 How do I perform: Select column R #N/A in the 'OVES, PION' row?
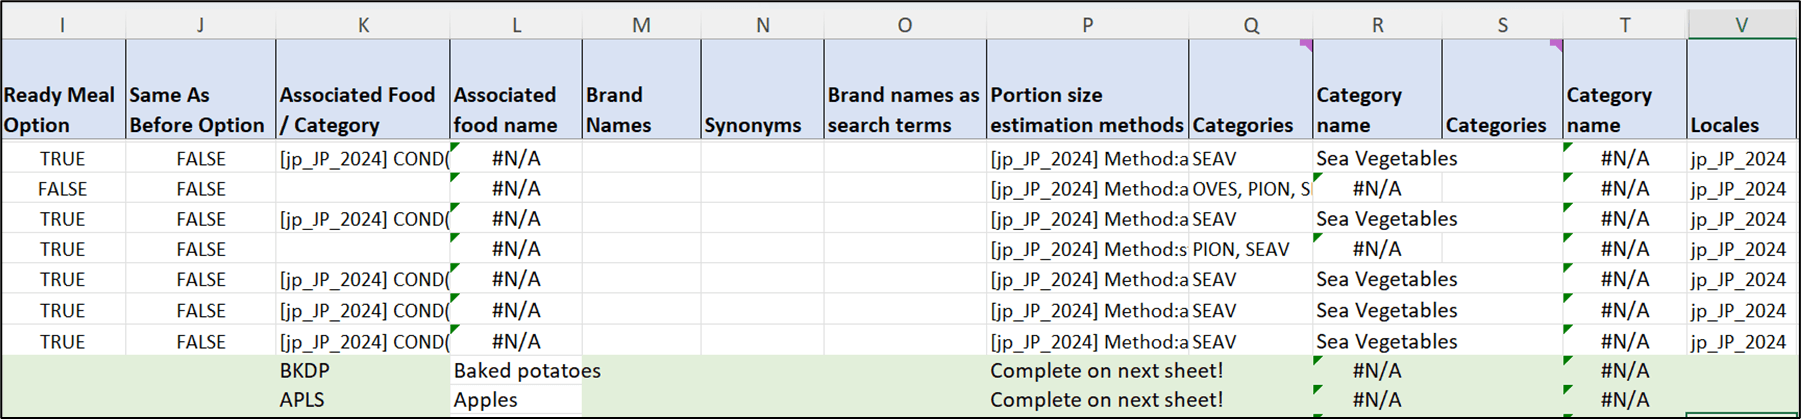[x=1377, y=188]
